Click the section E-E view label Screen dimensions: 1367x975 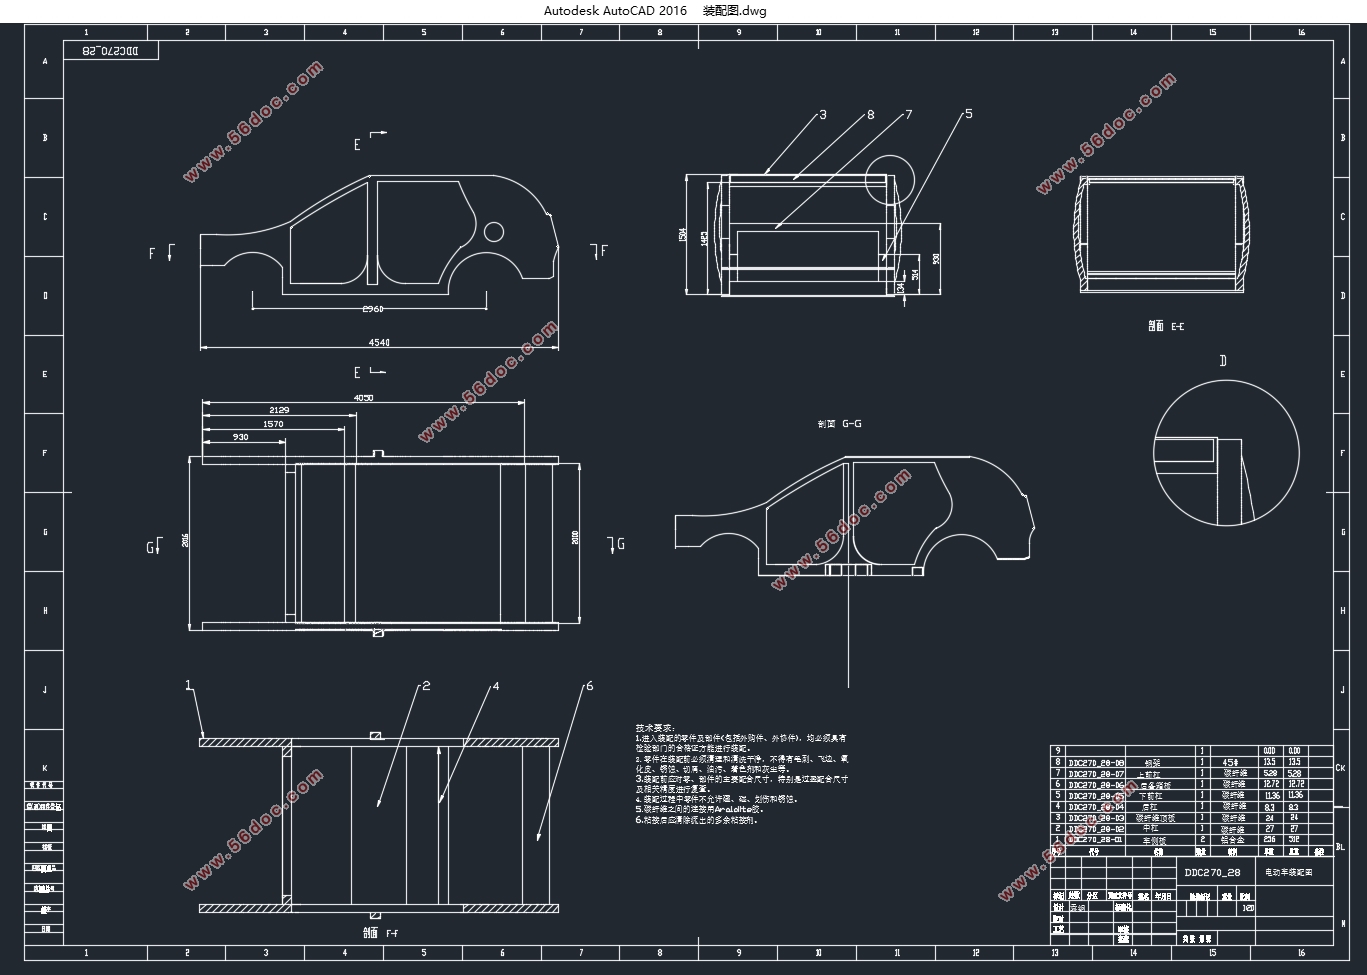(x=1166, y=326)
